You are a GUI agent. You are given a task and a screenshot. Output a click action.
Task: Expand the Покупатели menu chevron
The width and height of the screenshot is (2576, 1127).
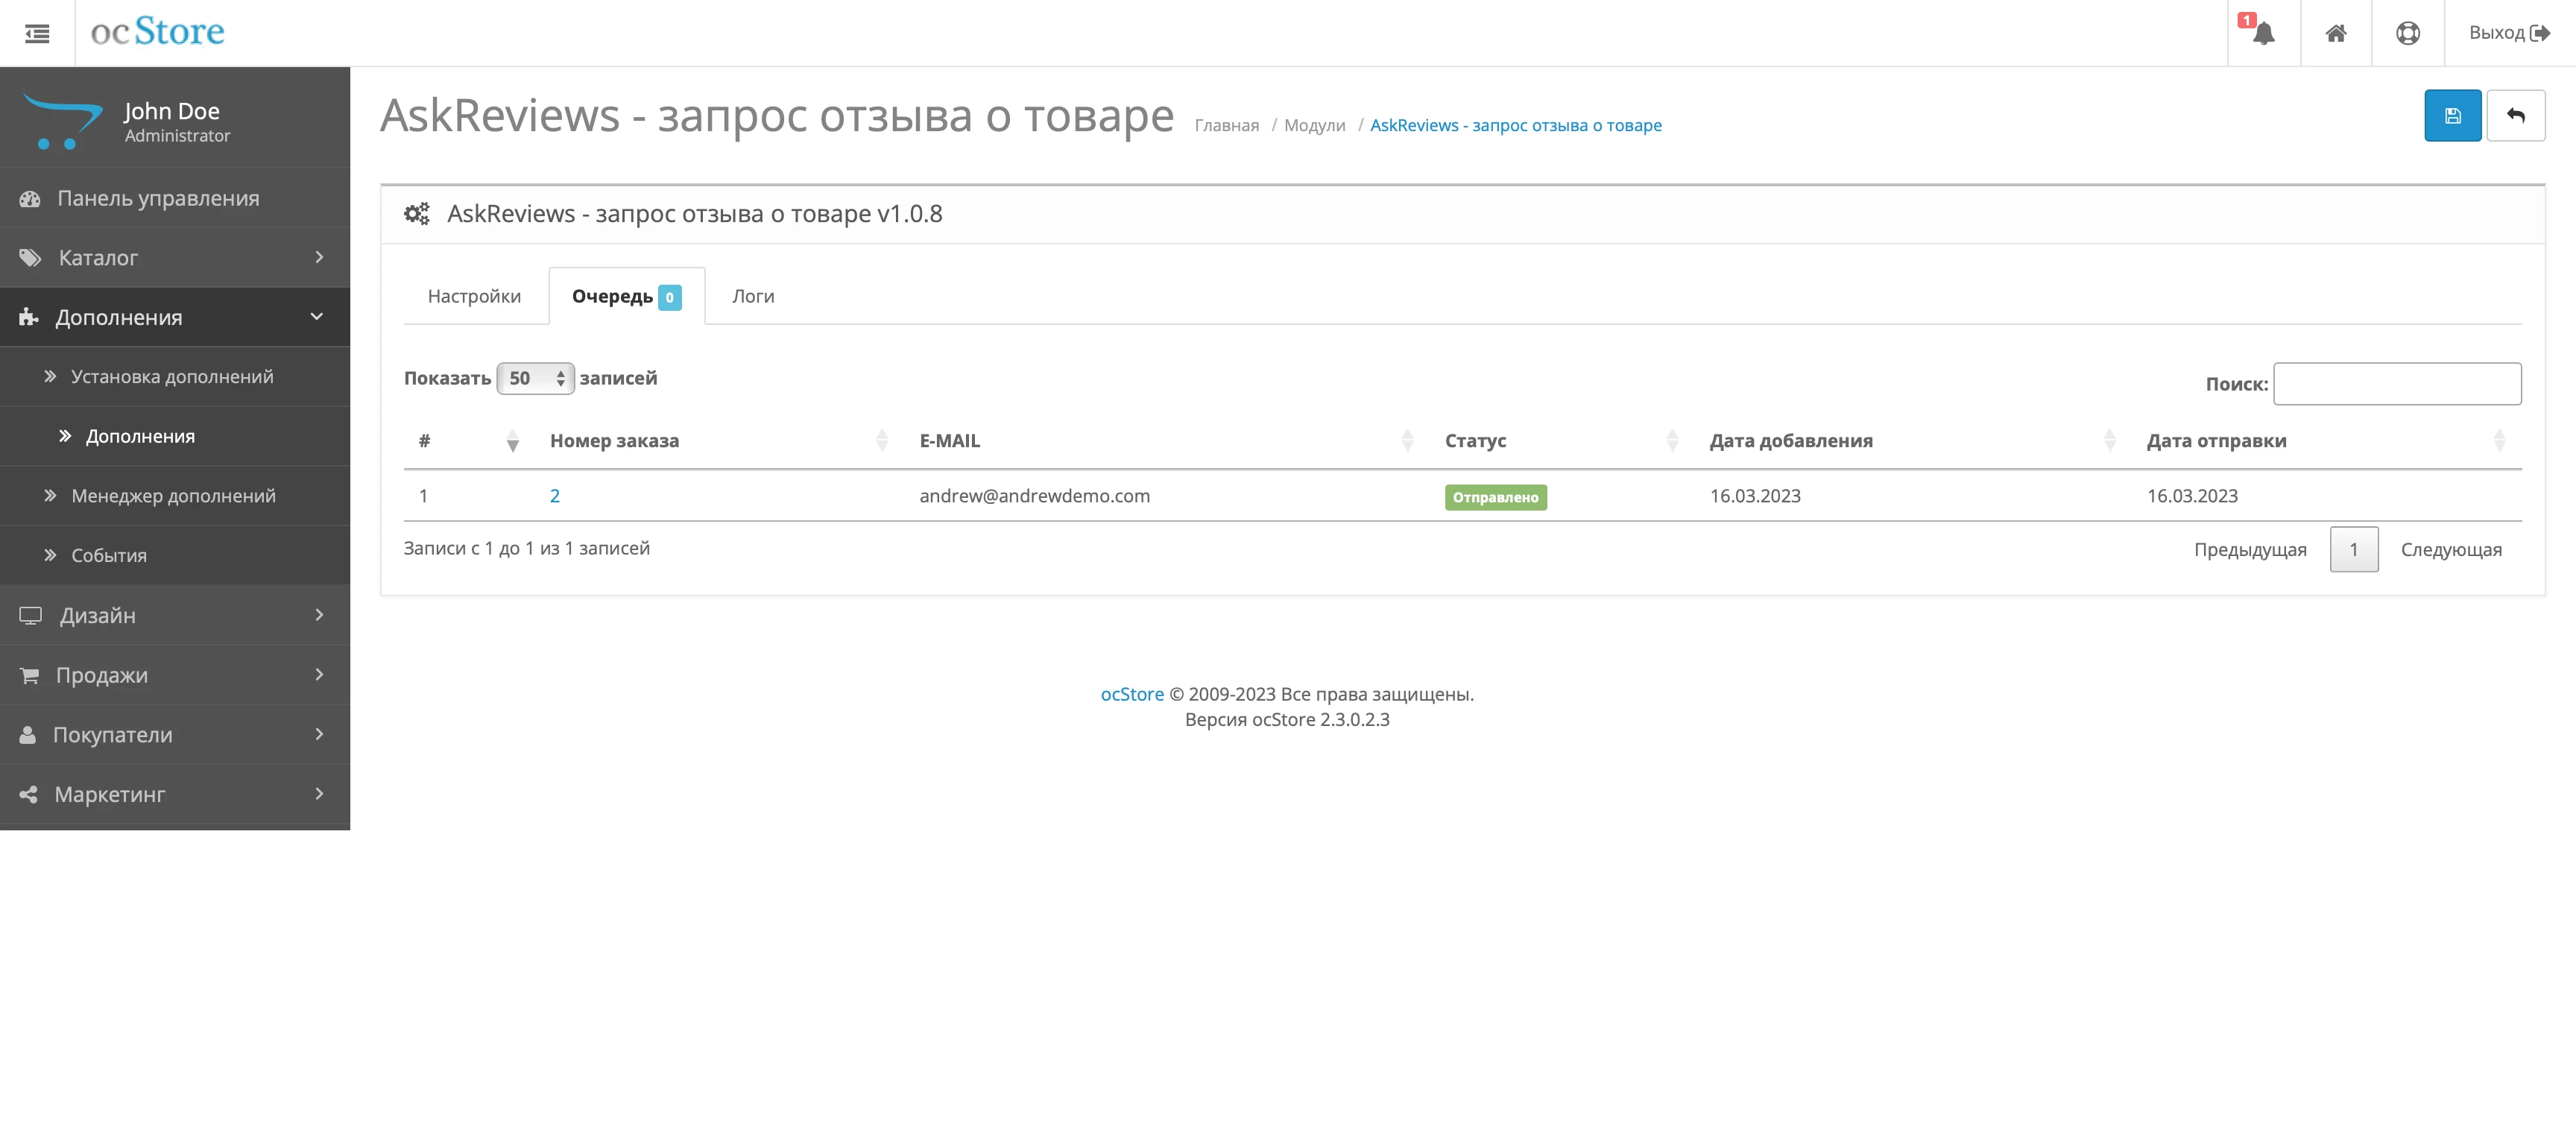tap(319, 734)
